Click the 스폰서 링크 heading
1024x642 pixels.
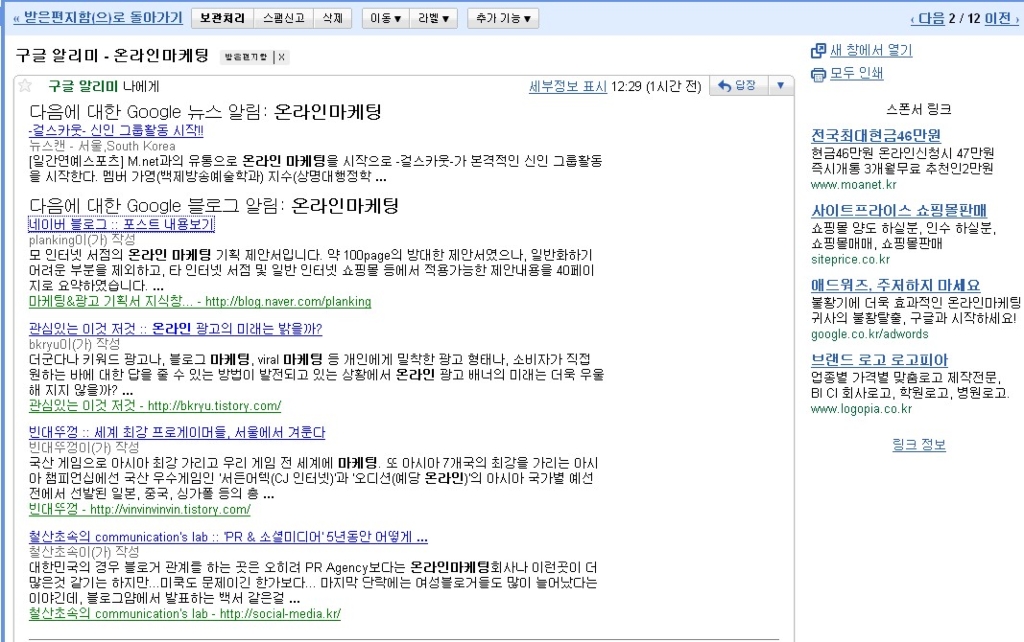919,109
